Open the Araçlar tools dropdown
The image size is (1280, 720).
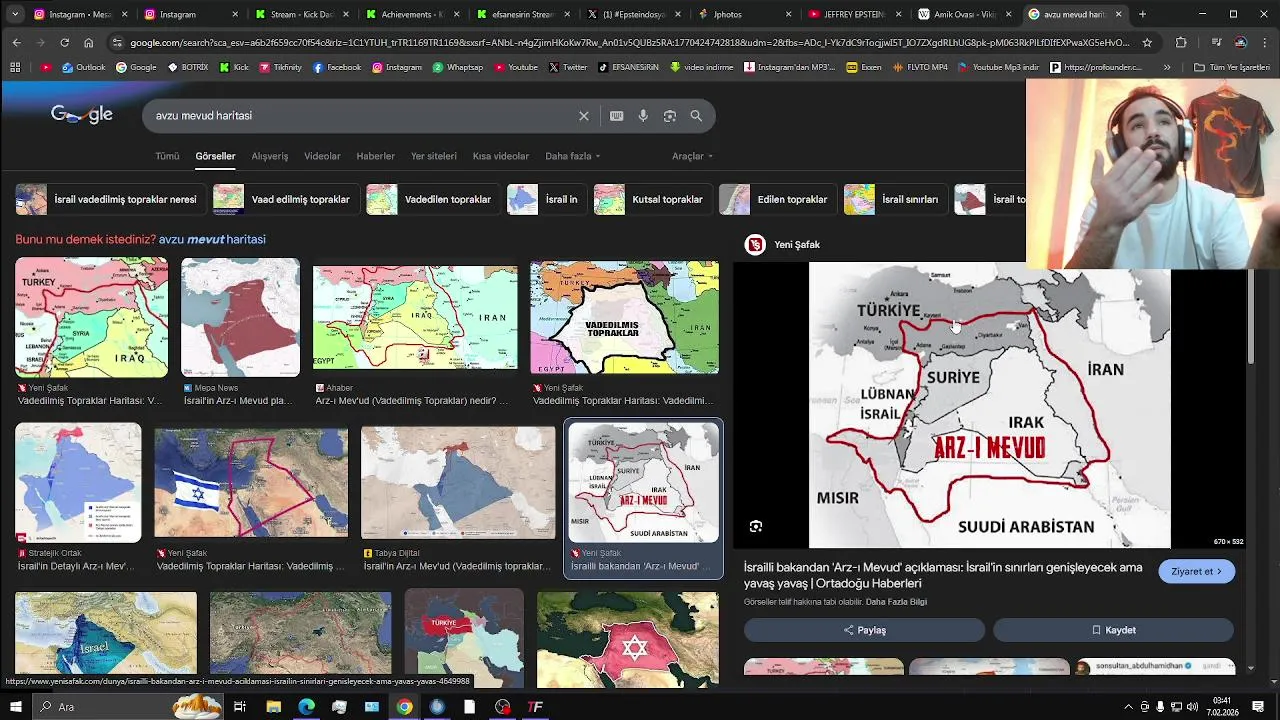[x=692, y=156]
